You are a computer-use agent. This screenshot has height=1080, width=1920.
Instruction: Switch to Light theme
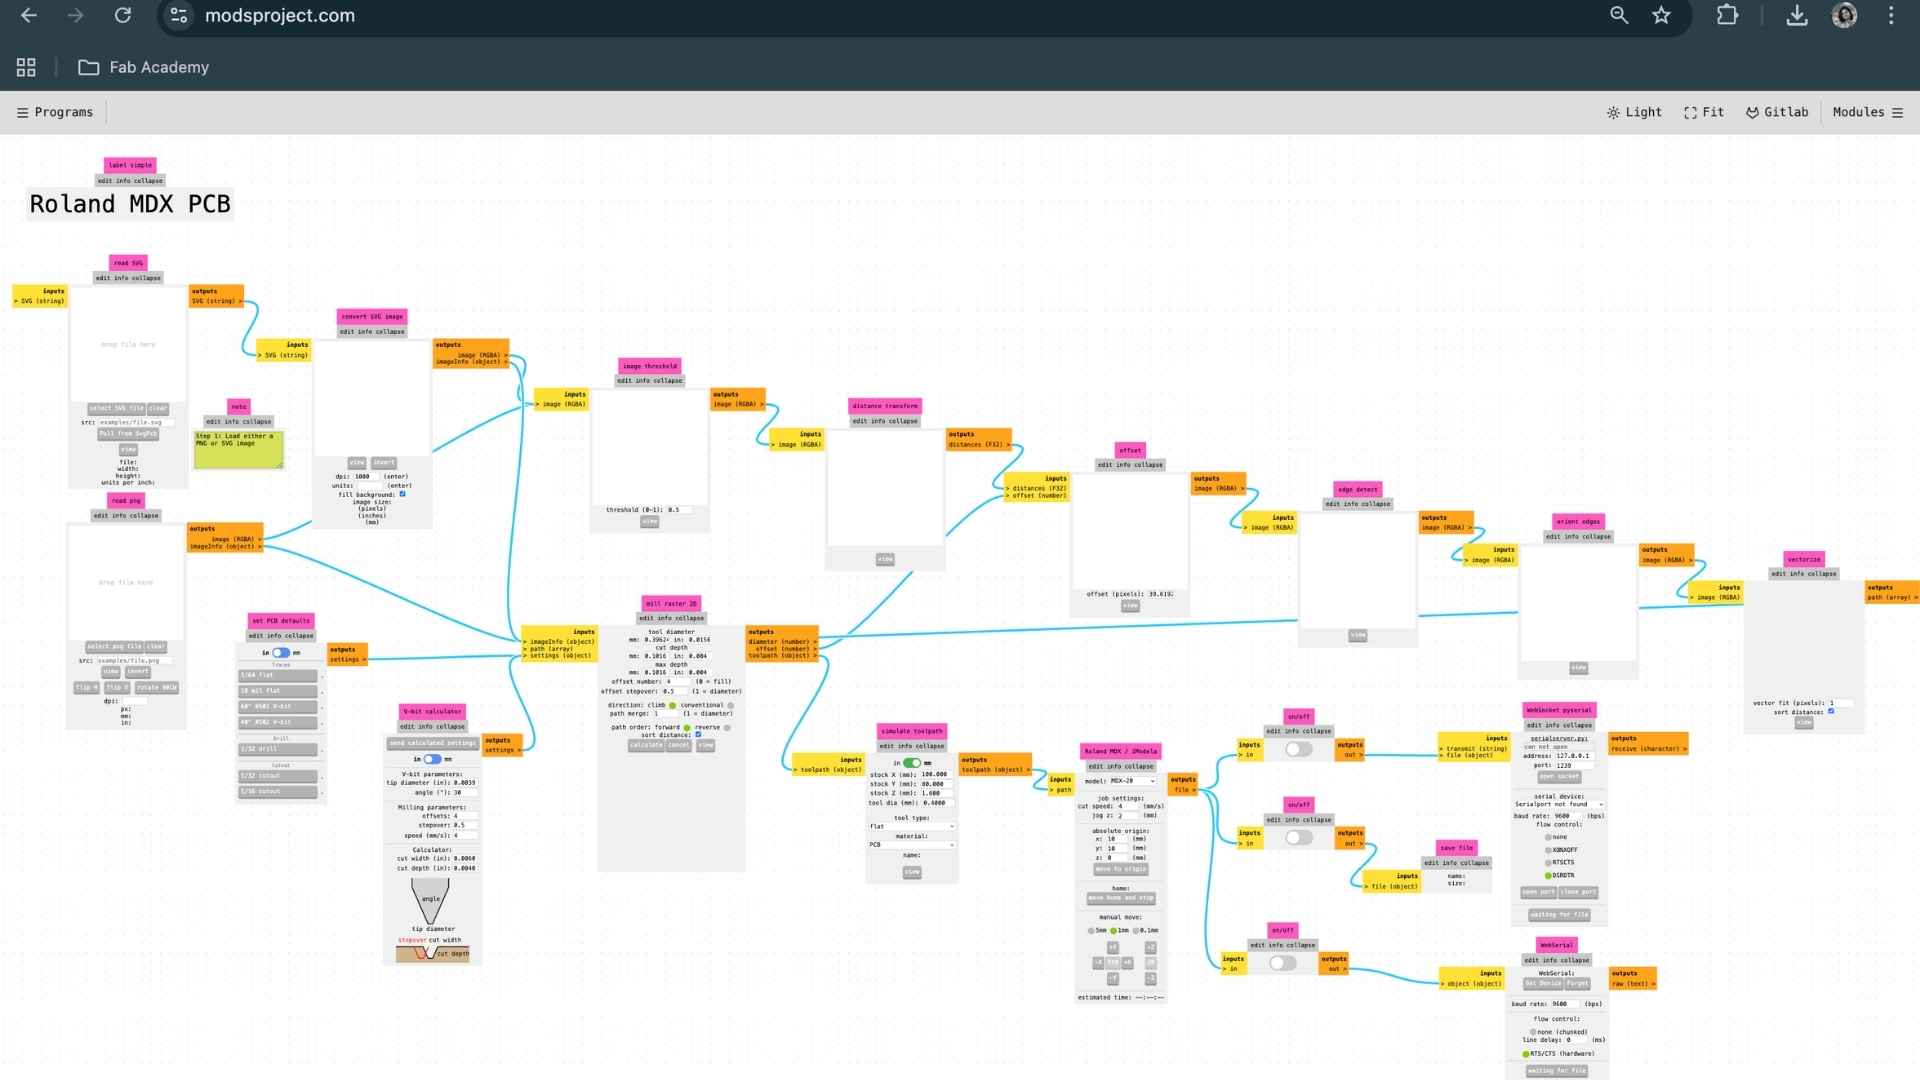(x=1634, y=112)
